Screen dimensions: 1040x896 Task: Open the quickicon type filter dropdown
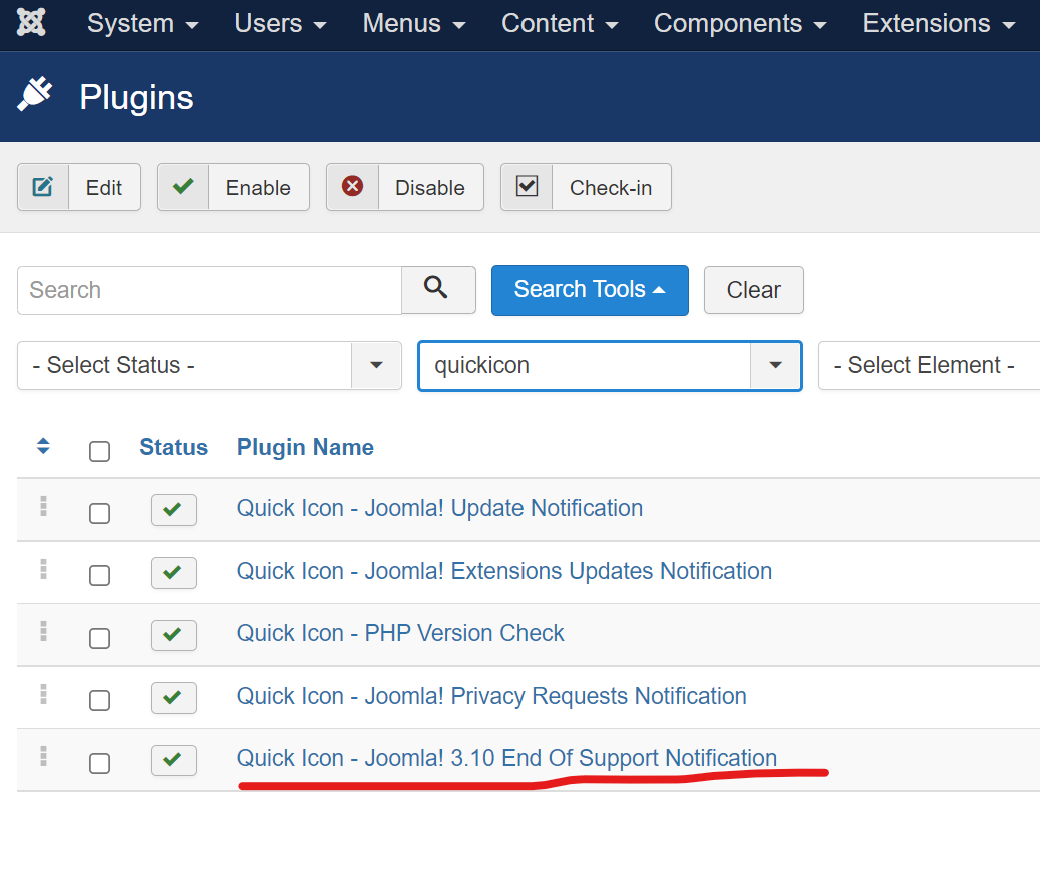[x=610, y=366]
